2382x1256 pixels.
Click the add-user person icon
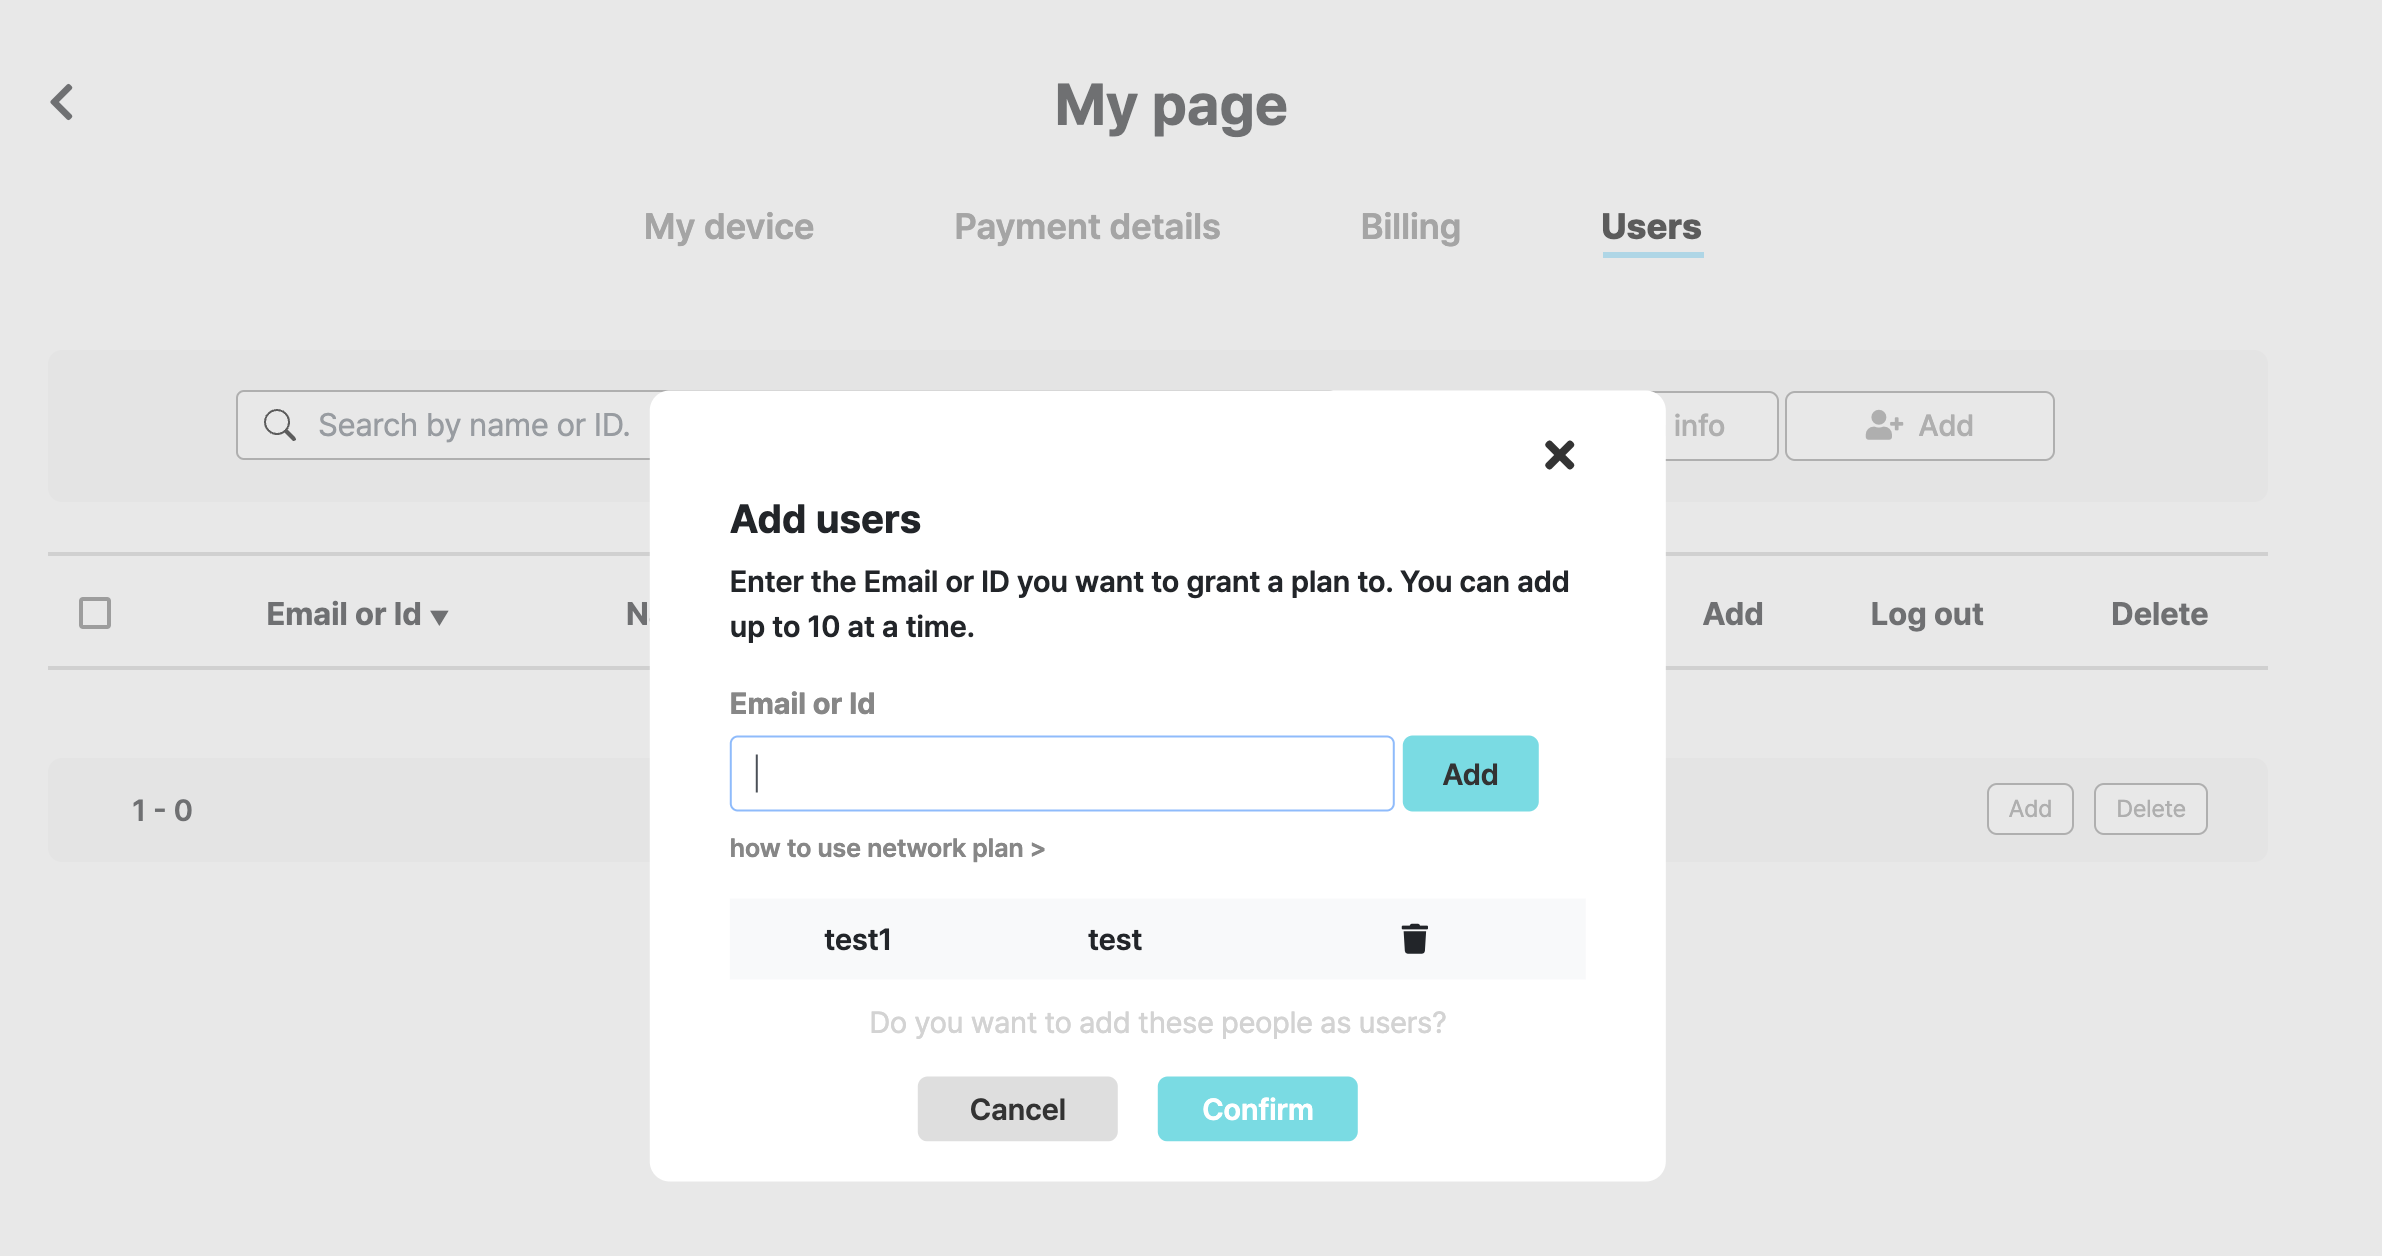click(1884, 425)
